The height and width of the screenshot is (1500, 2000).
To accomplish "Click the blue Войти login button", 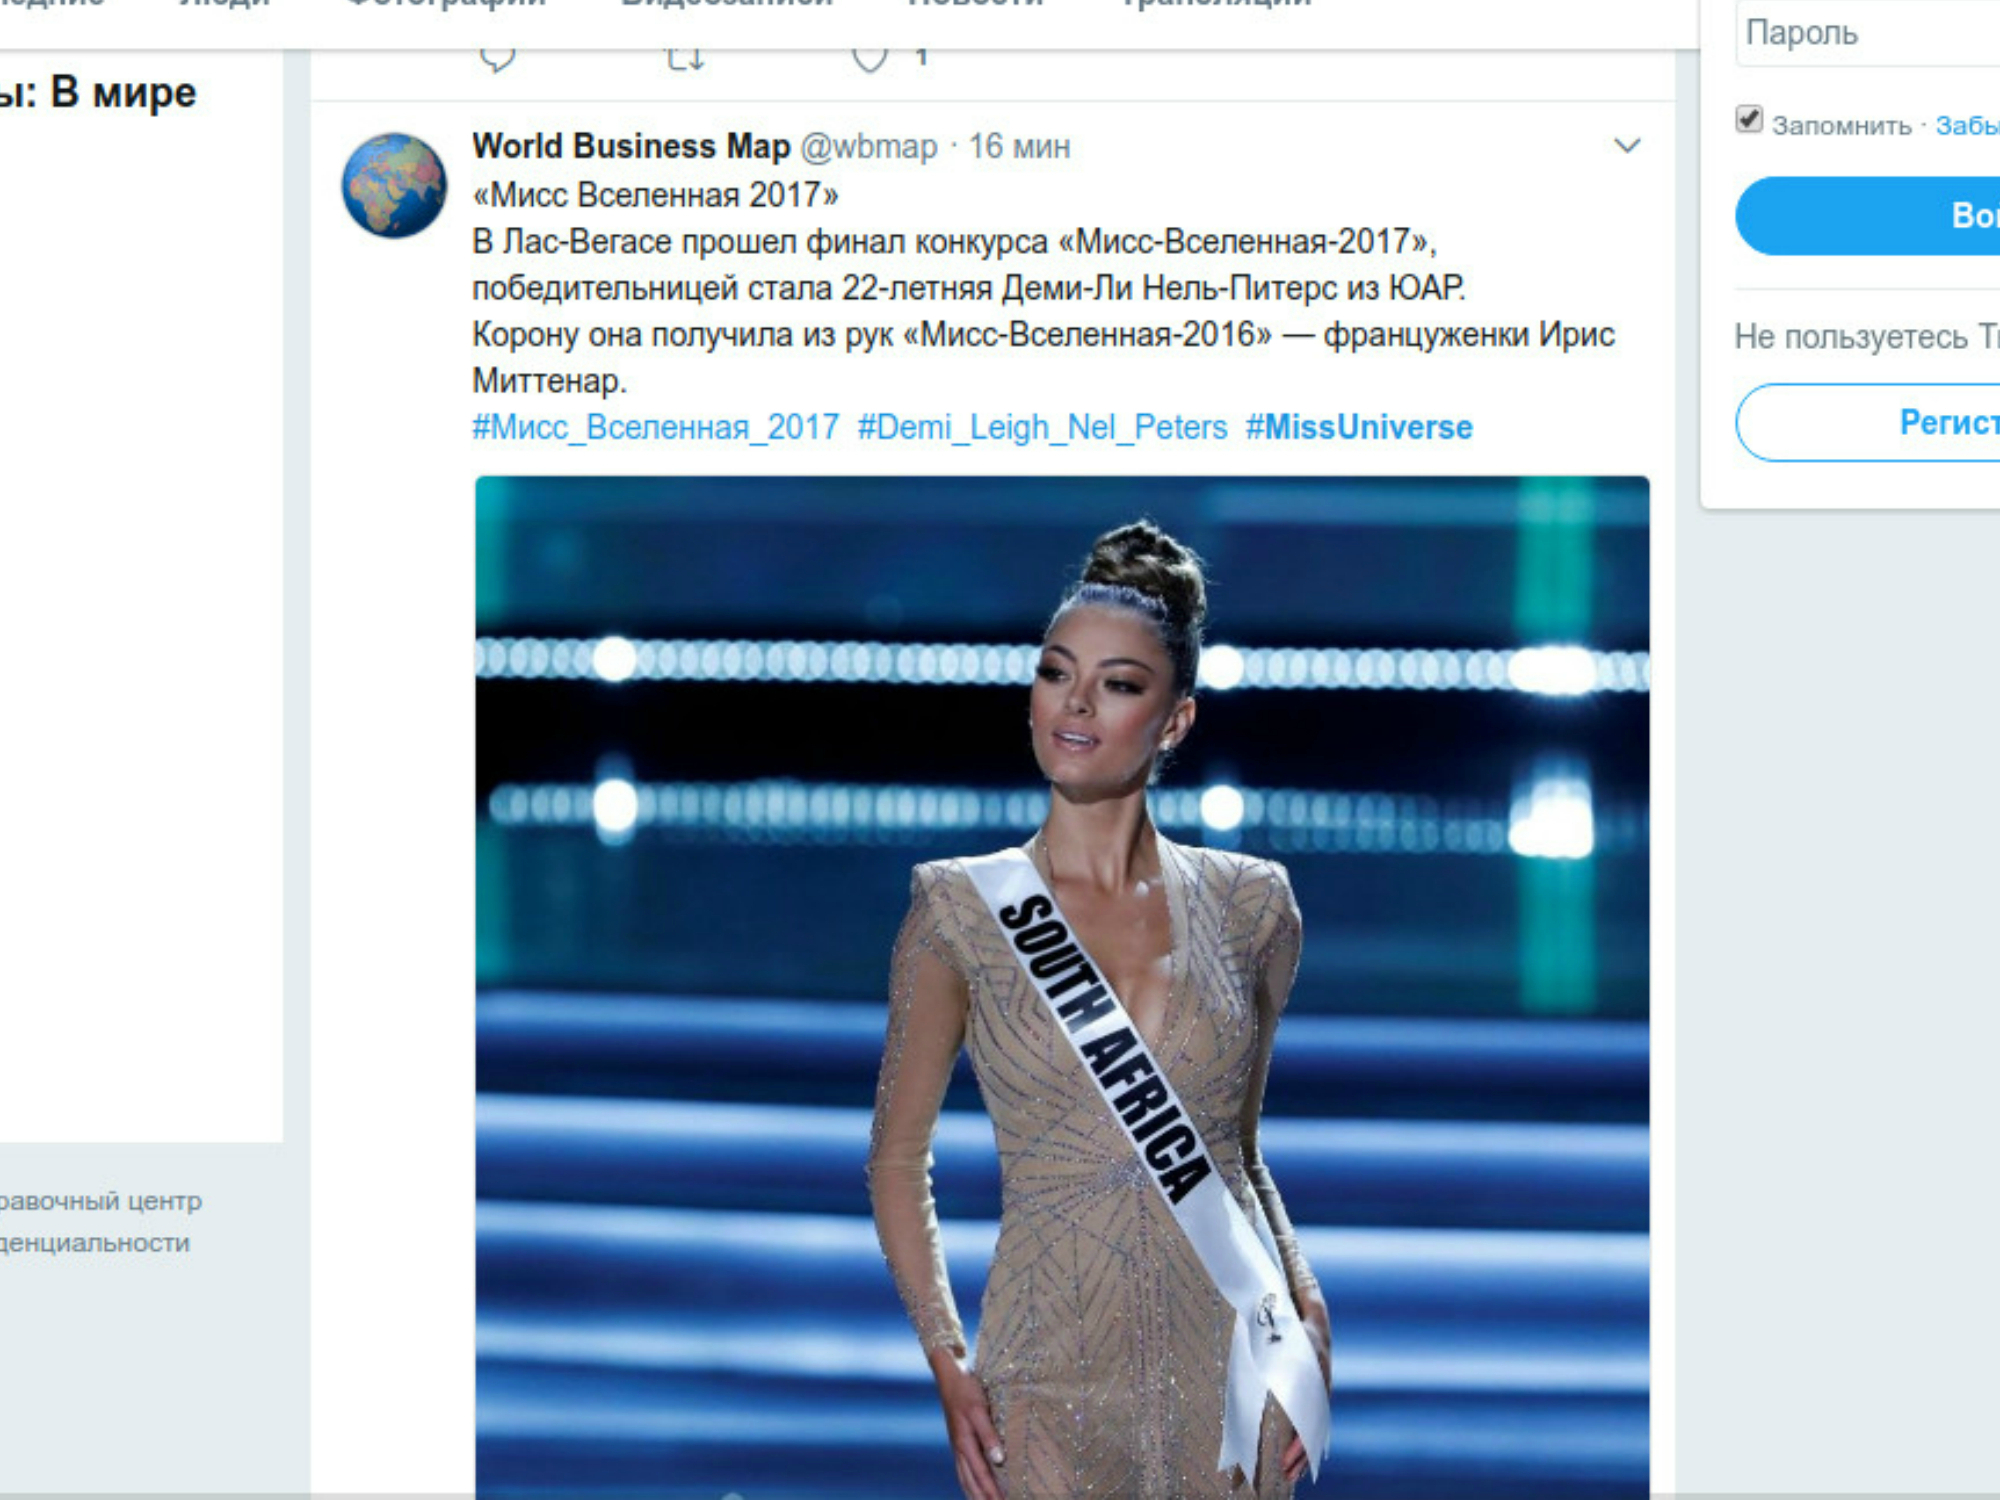I will click(1868, 216).
